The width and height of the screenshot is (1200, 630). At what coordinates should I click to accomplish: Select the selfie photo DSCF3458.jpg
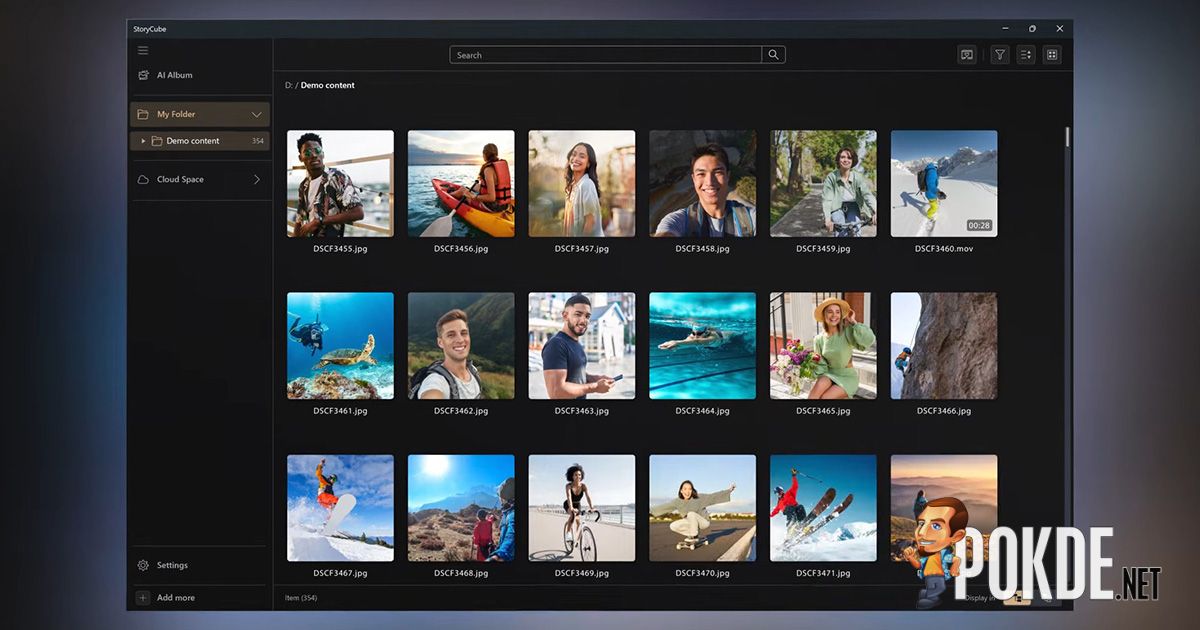pyautogui.click(x=703, y=184)
